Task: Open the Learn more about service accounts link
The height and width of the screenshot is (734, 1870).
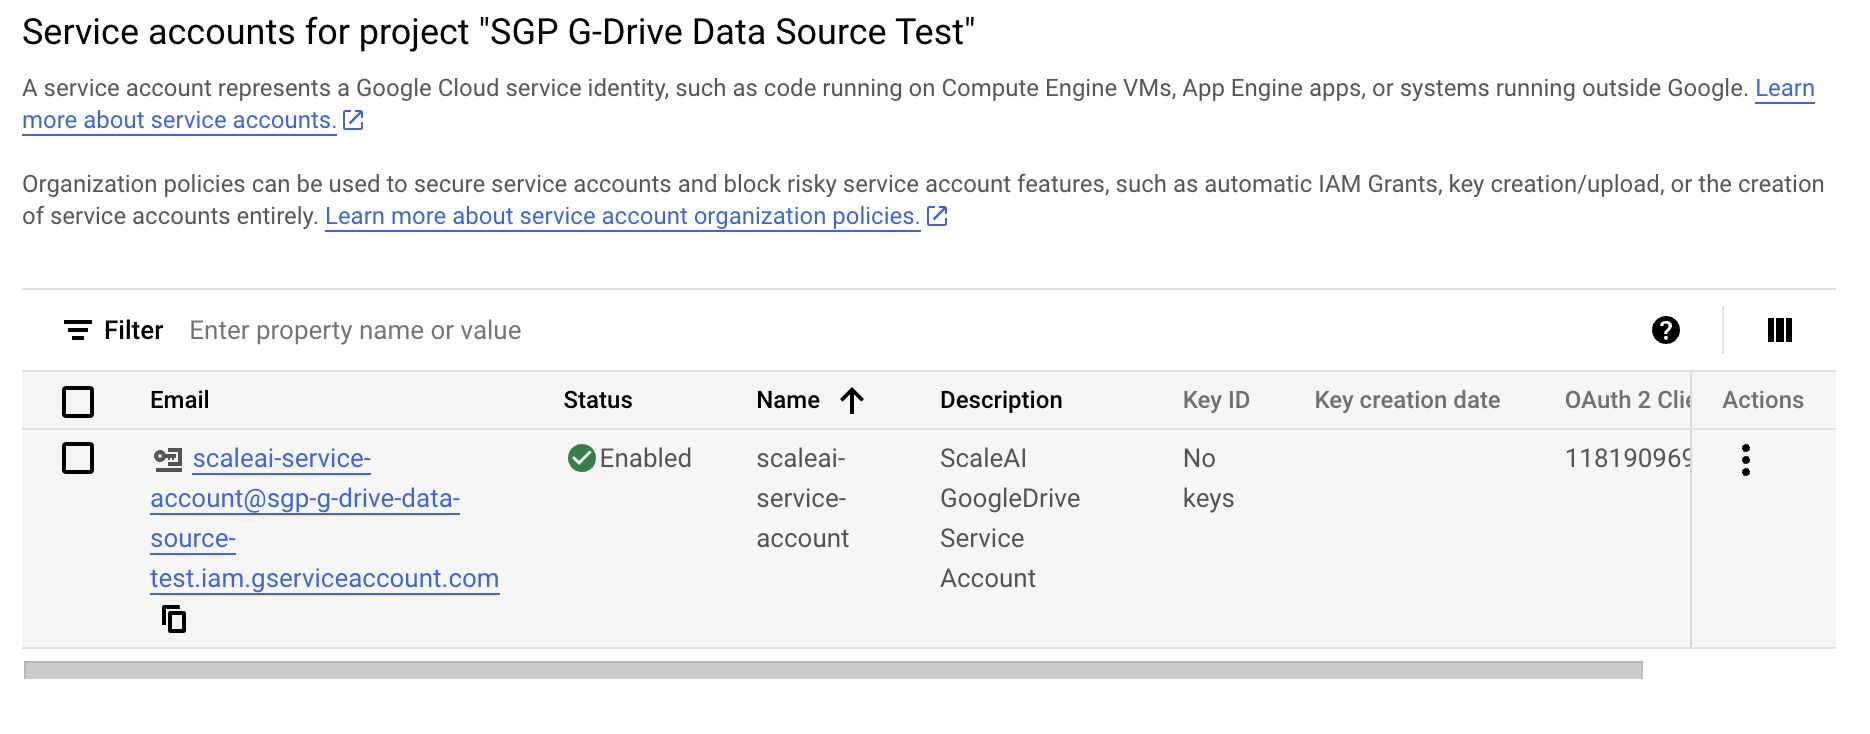Action: [x=179, y=121]
